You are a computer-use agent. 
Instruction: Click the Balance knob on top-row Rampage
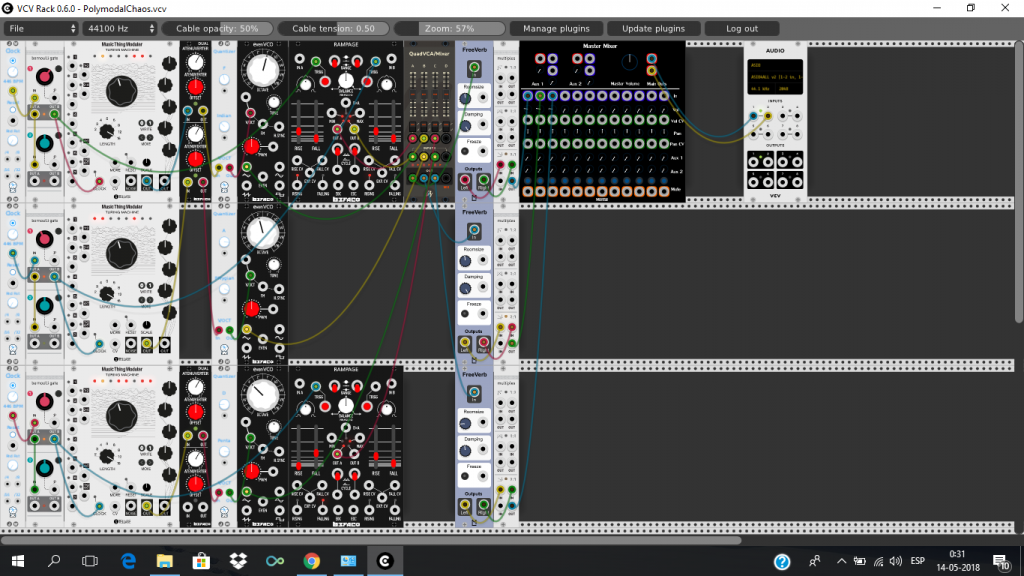(345, 80)
